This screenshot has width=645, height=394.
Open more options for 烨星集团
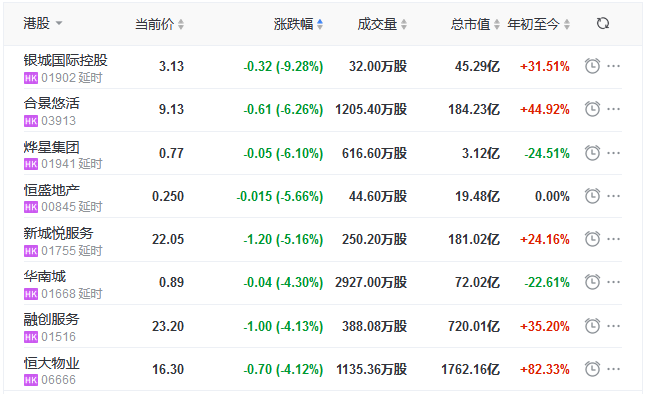(613, 153)
